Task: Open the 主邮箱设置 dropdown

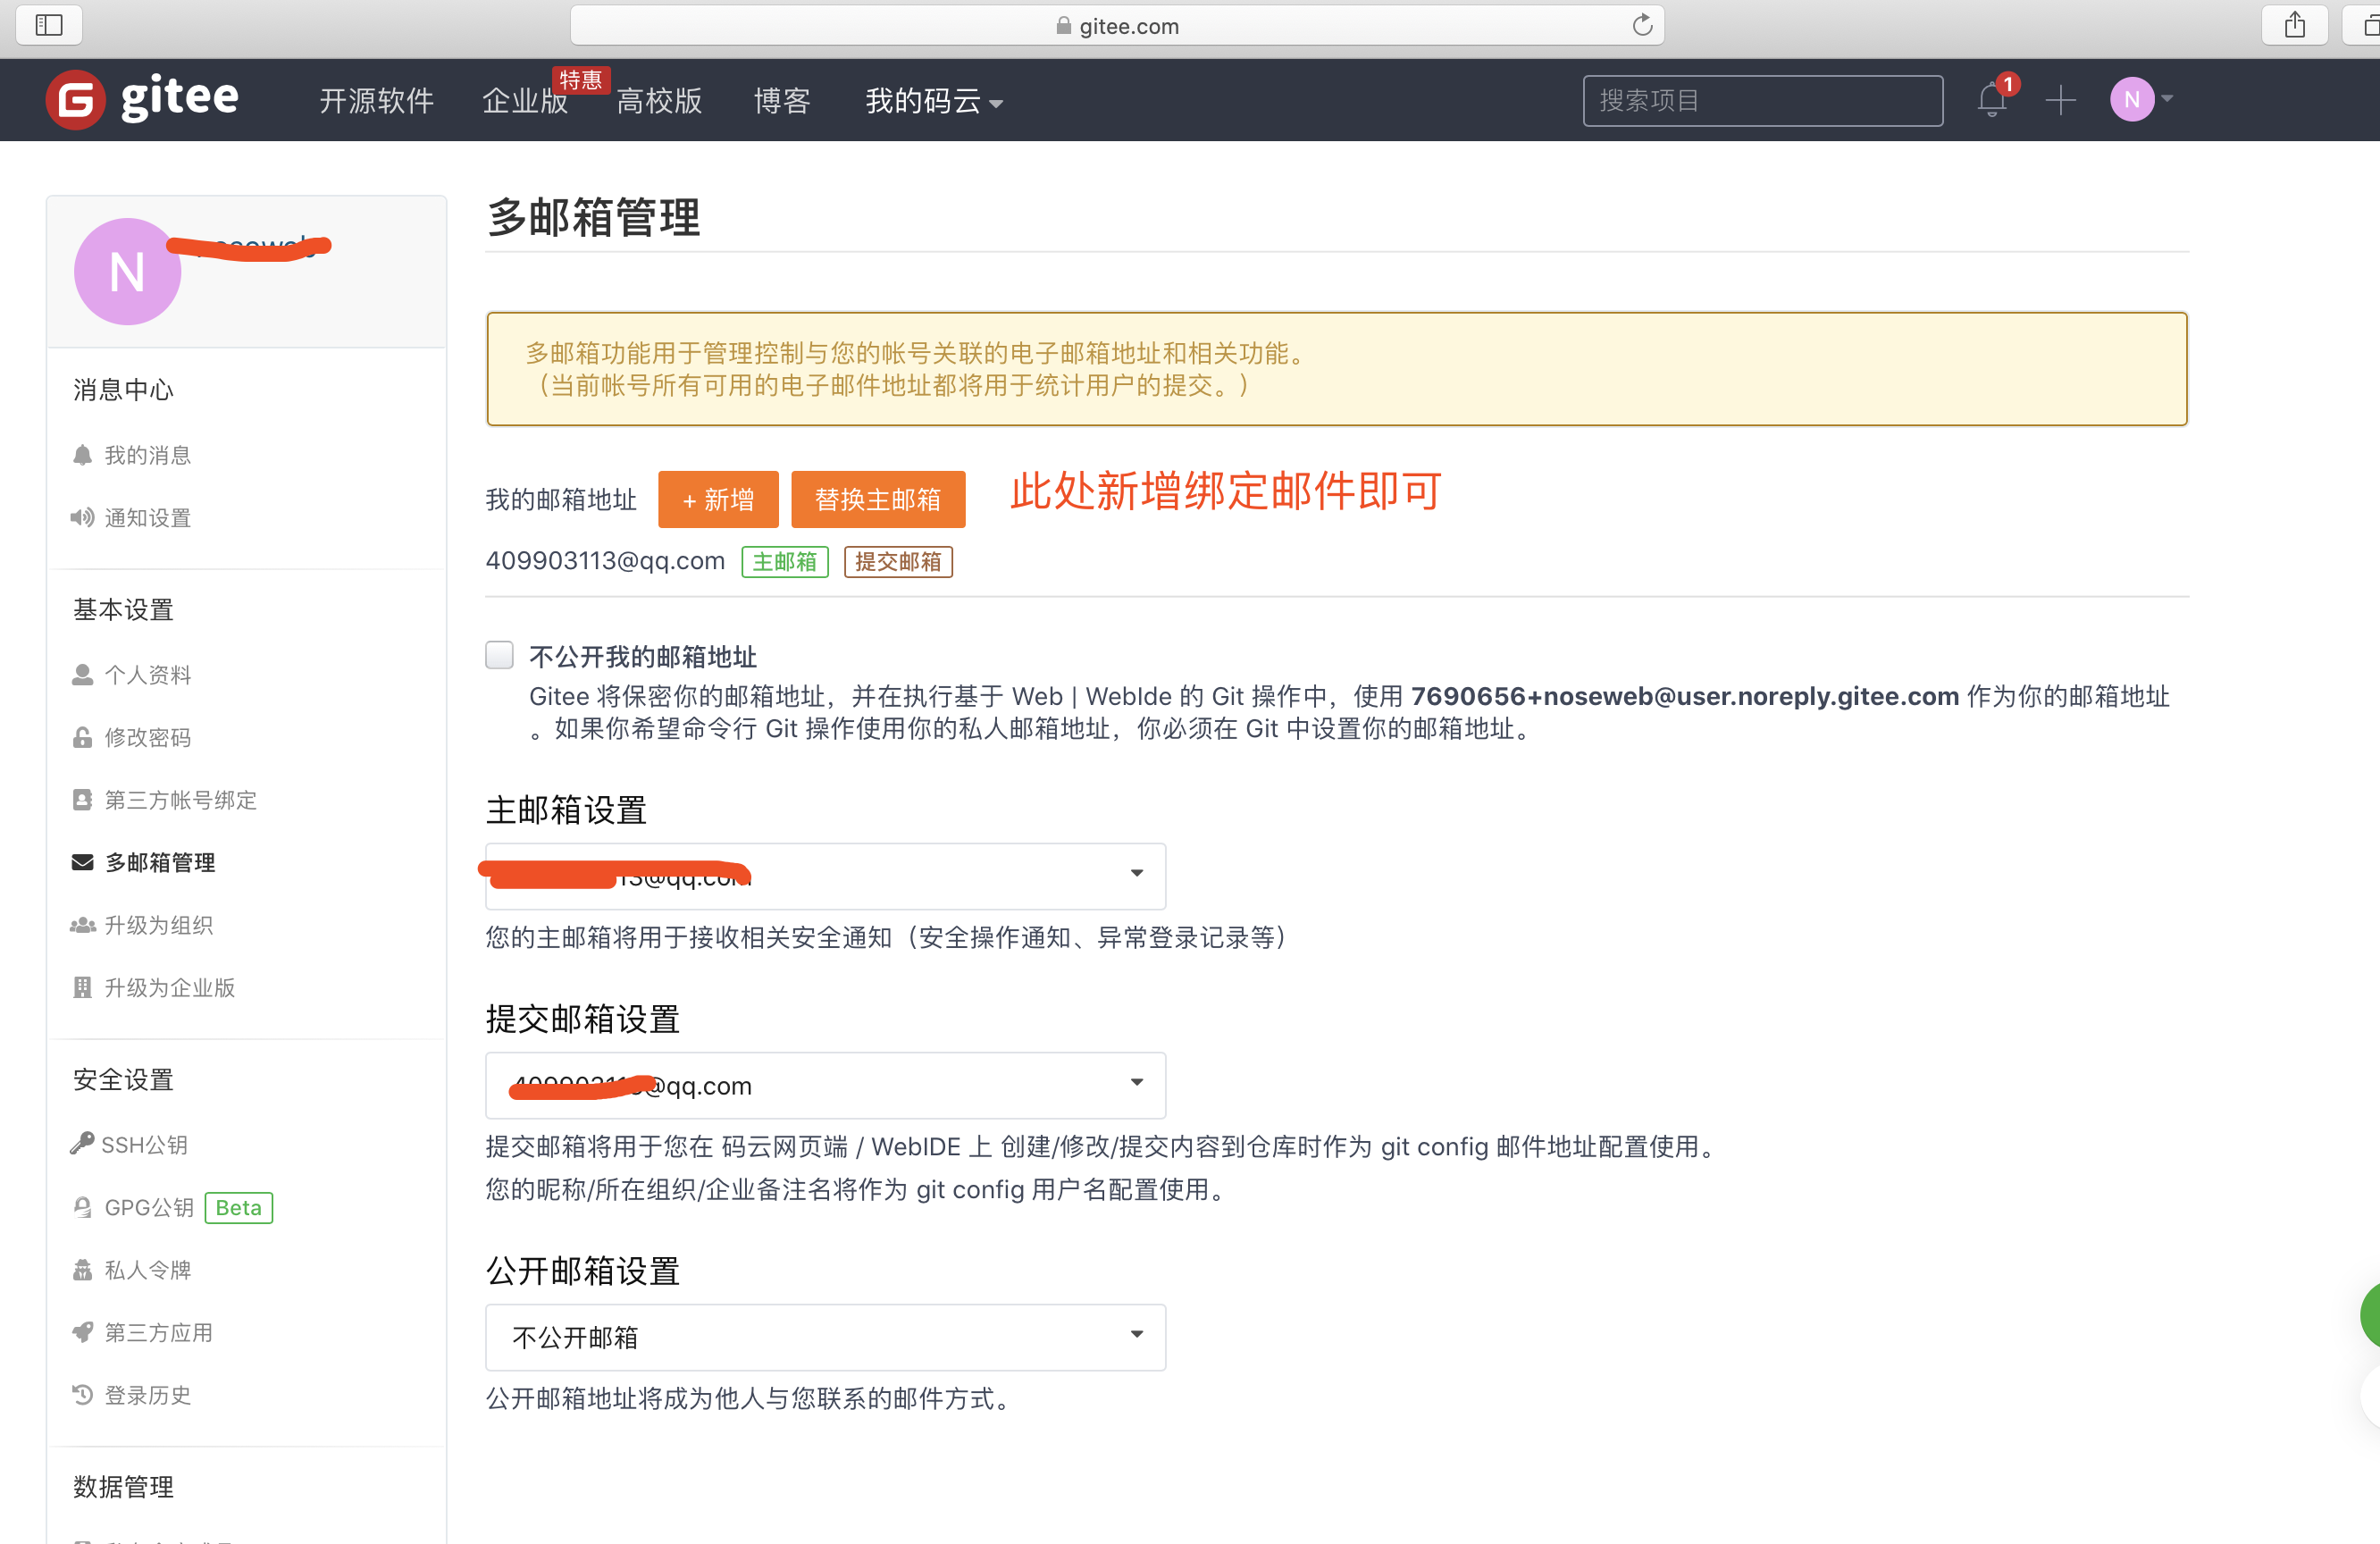Action: pos(825,876)
